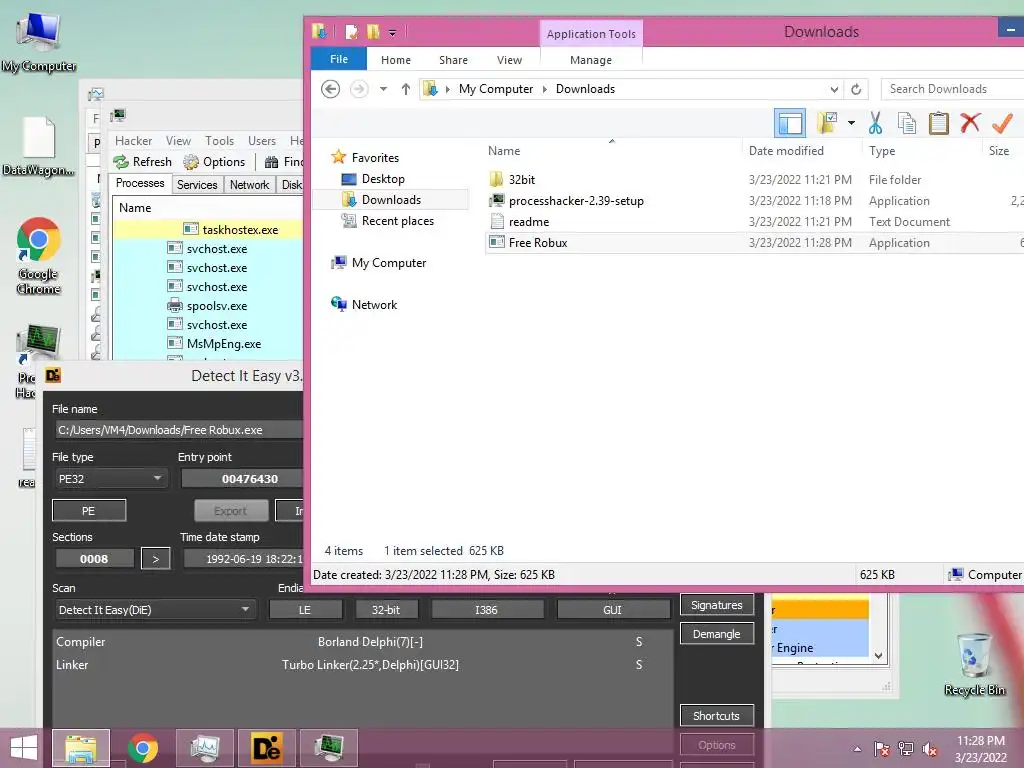Open the dropdown arrow beside folder options icon
Viewport: 1024px width, 768px height.
point(851,123)
